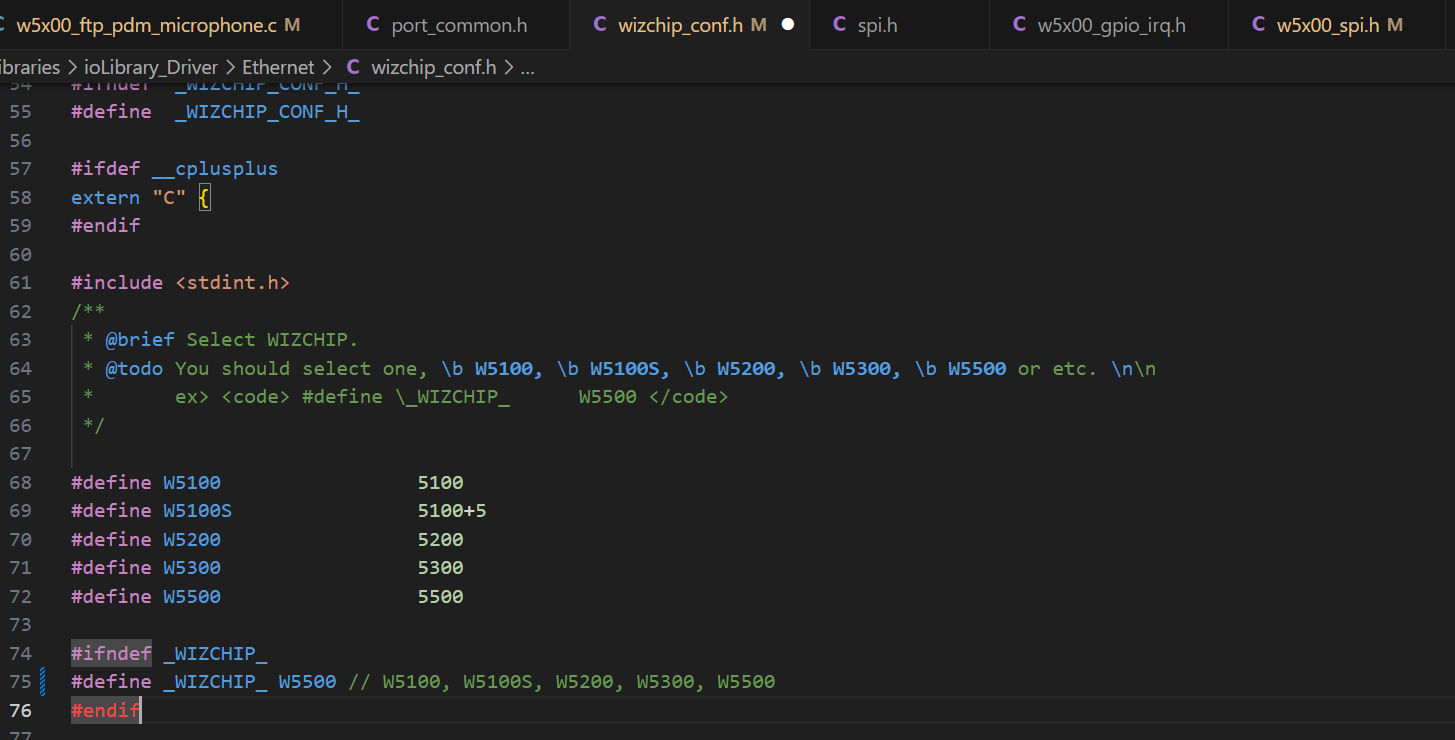Click the C file icon on port_common.h tab
Viewport: 1455px width, 740px height.
[x=373, y=25]
